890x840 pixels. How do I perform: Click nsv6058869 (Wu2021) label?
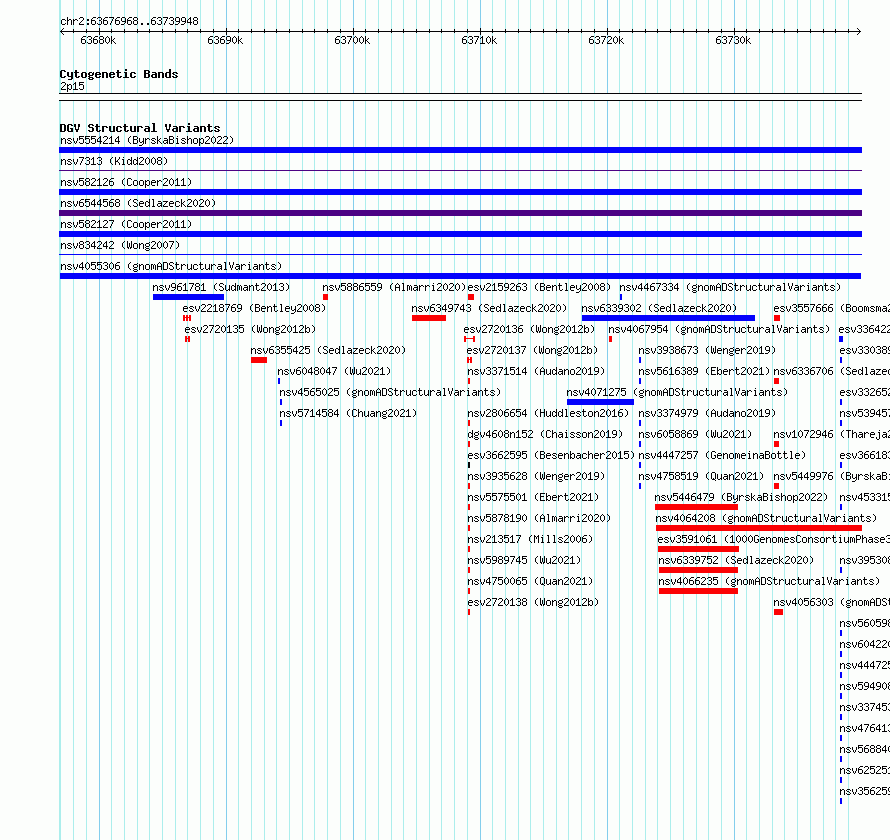[695, 434]
